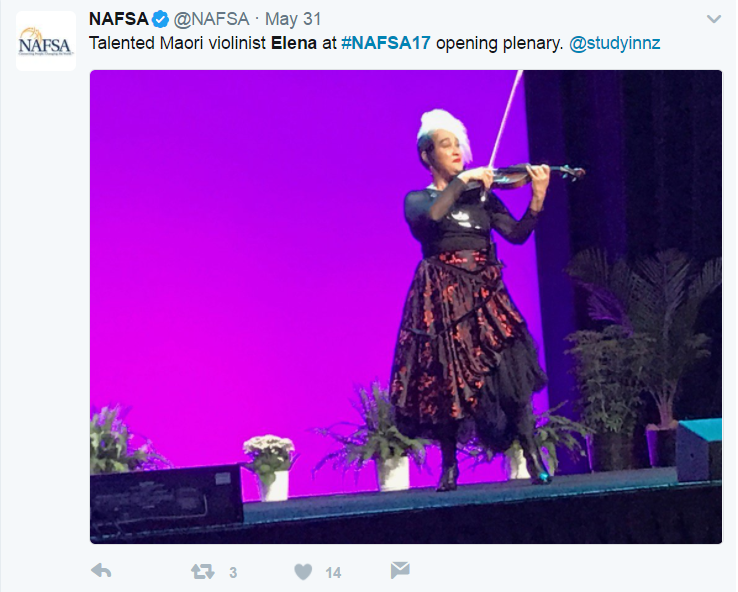This screenshot has height=592, width=738.
Task: Open the #NAFSA17 hashtag link
Action: pos(385,43)
